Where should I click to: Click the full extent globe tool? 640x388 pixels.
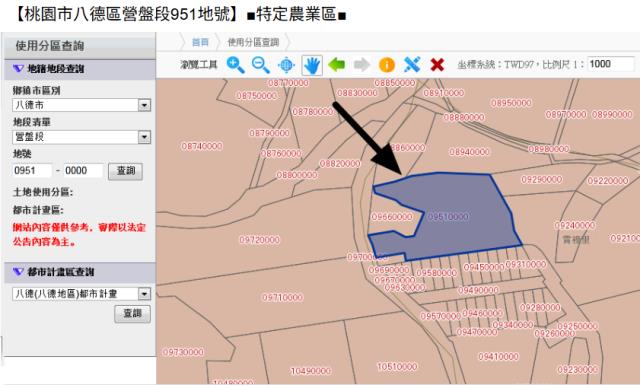(x=286, y=65)
